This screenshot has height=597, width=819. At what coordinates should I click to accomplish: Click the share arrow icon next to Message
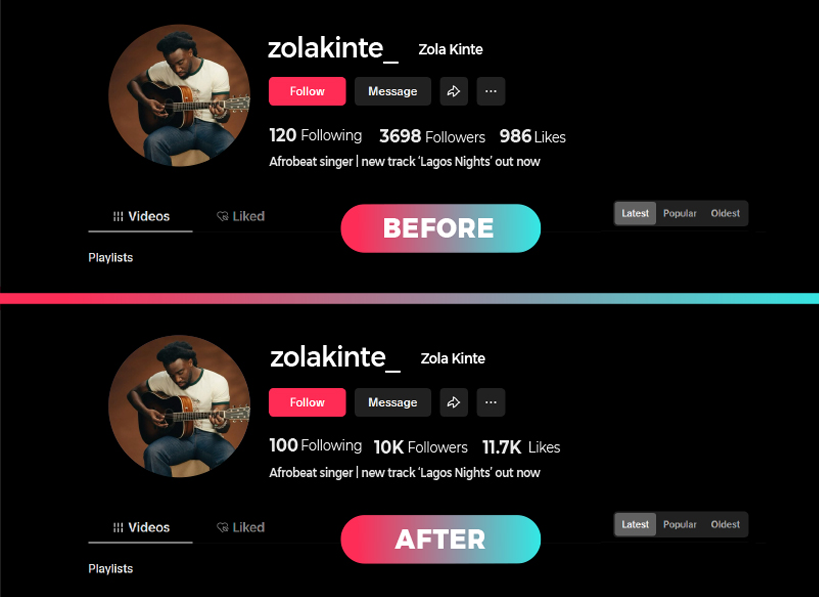tap(453, 91)
